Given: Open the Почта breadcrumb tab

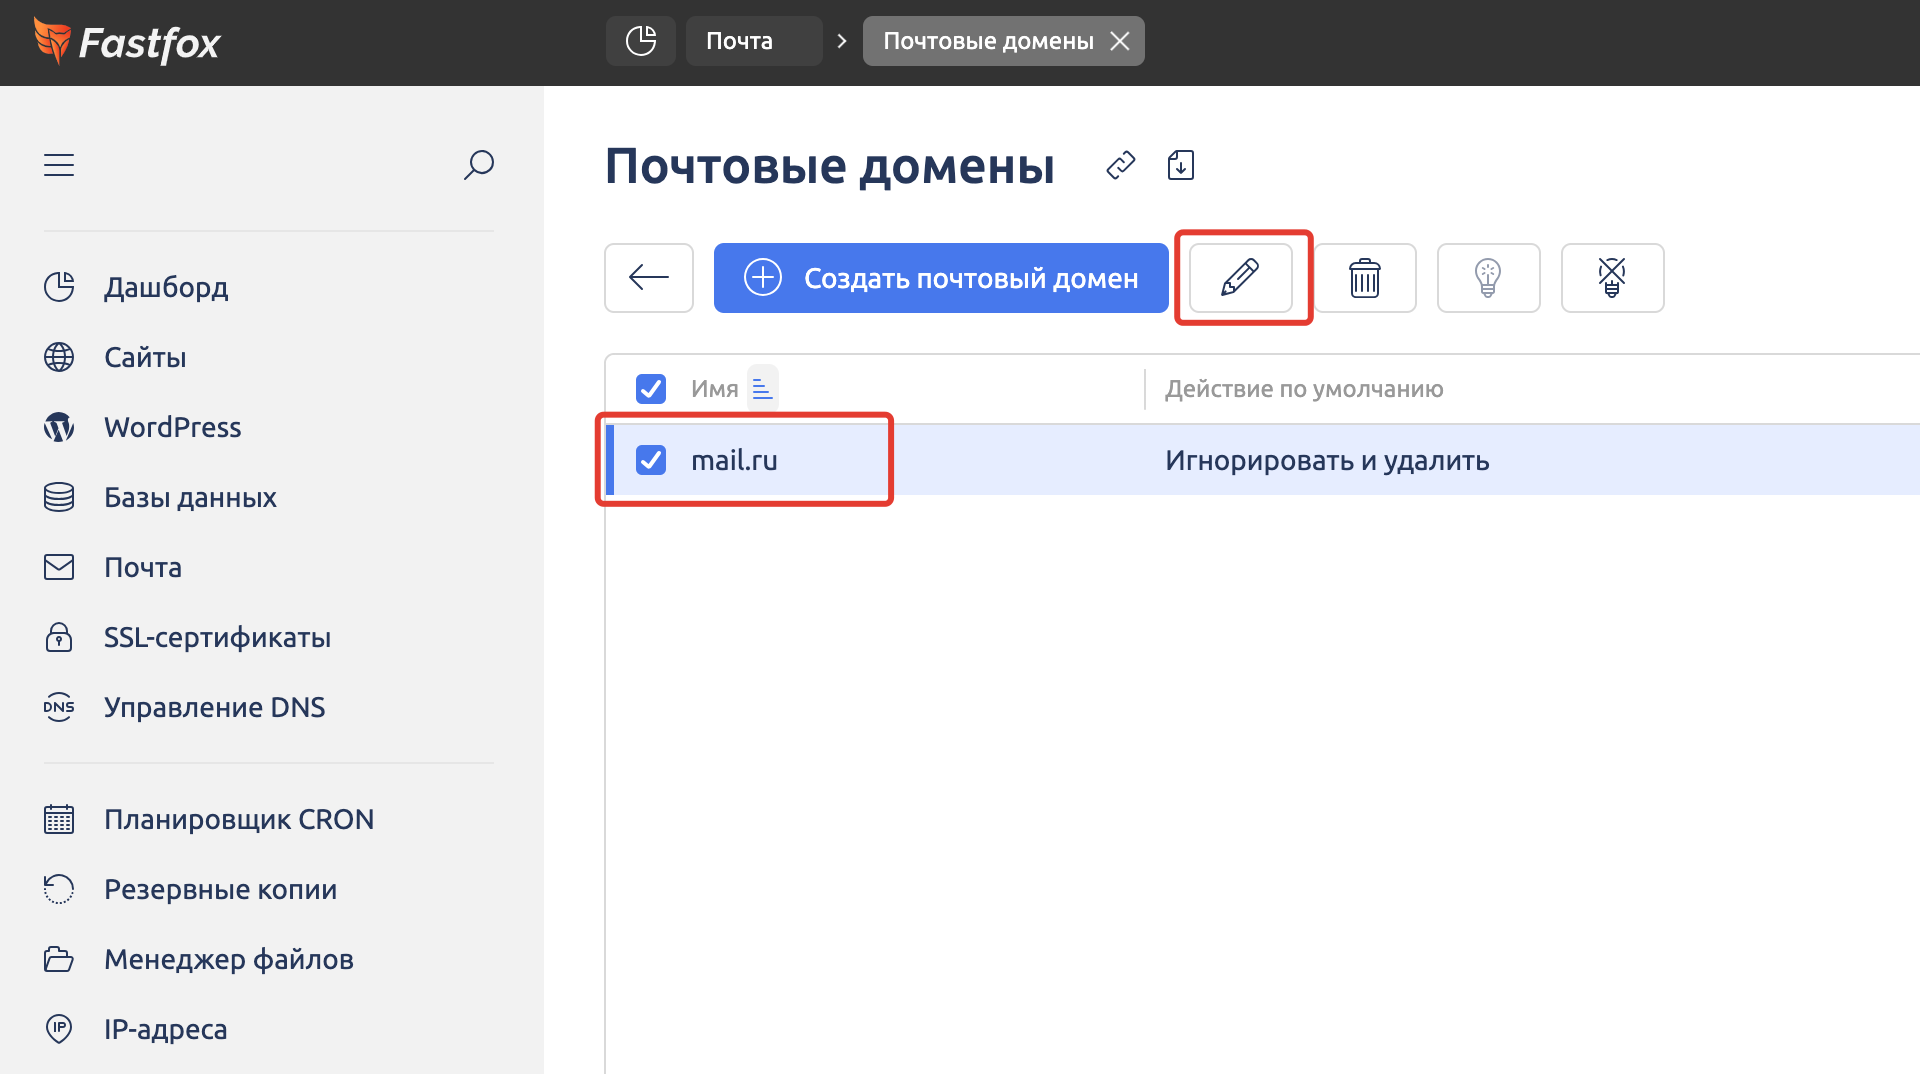Looking at the screenshot, I should click(740, 41).
